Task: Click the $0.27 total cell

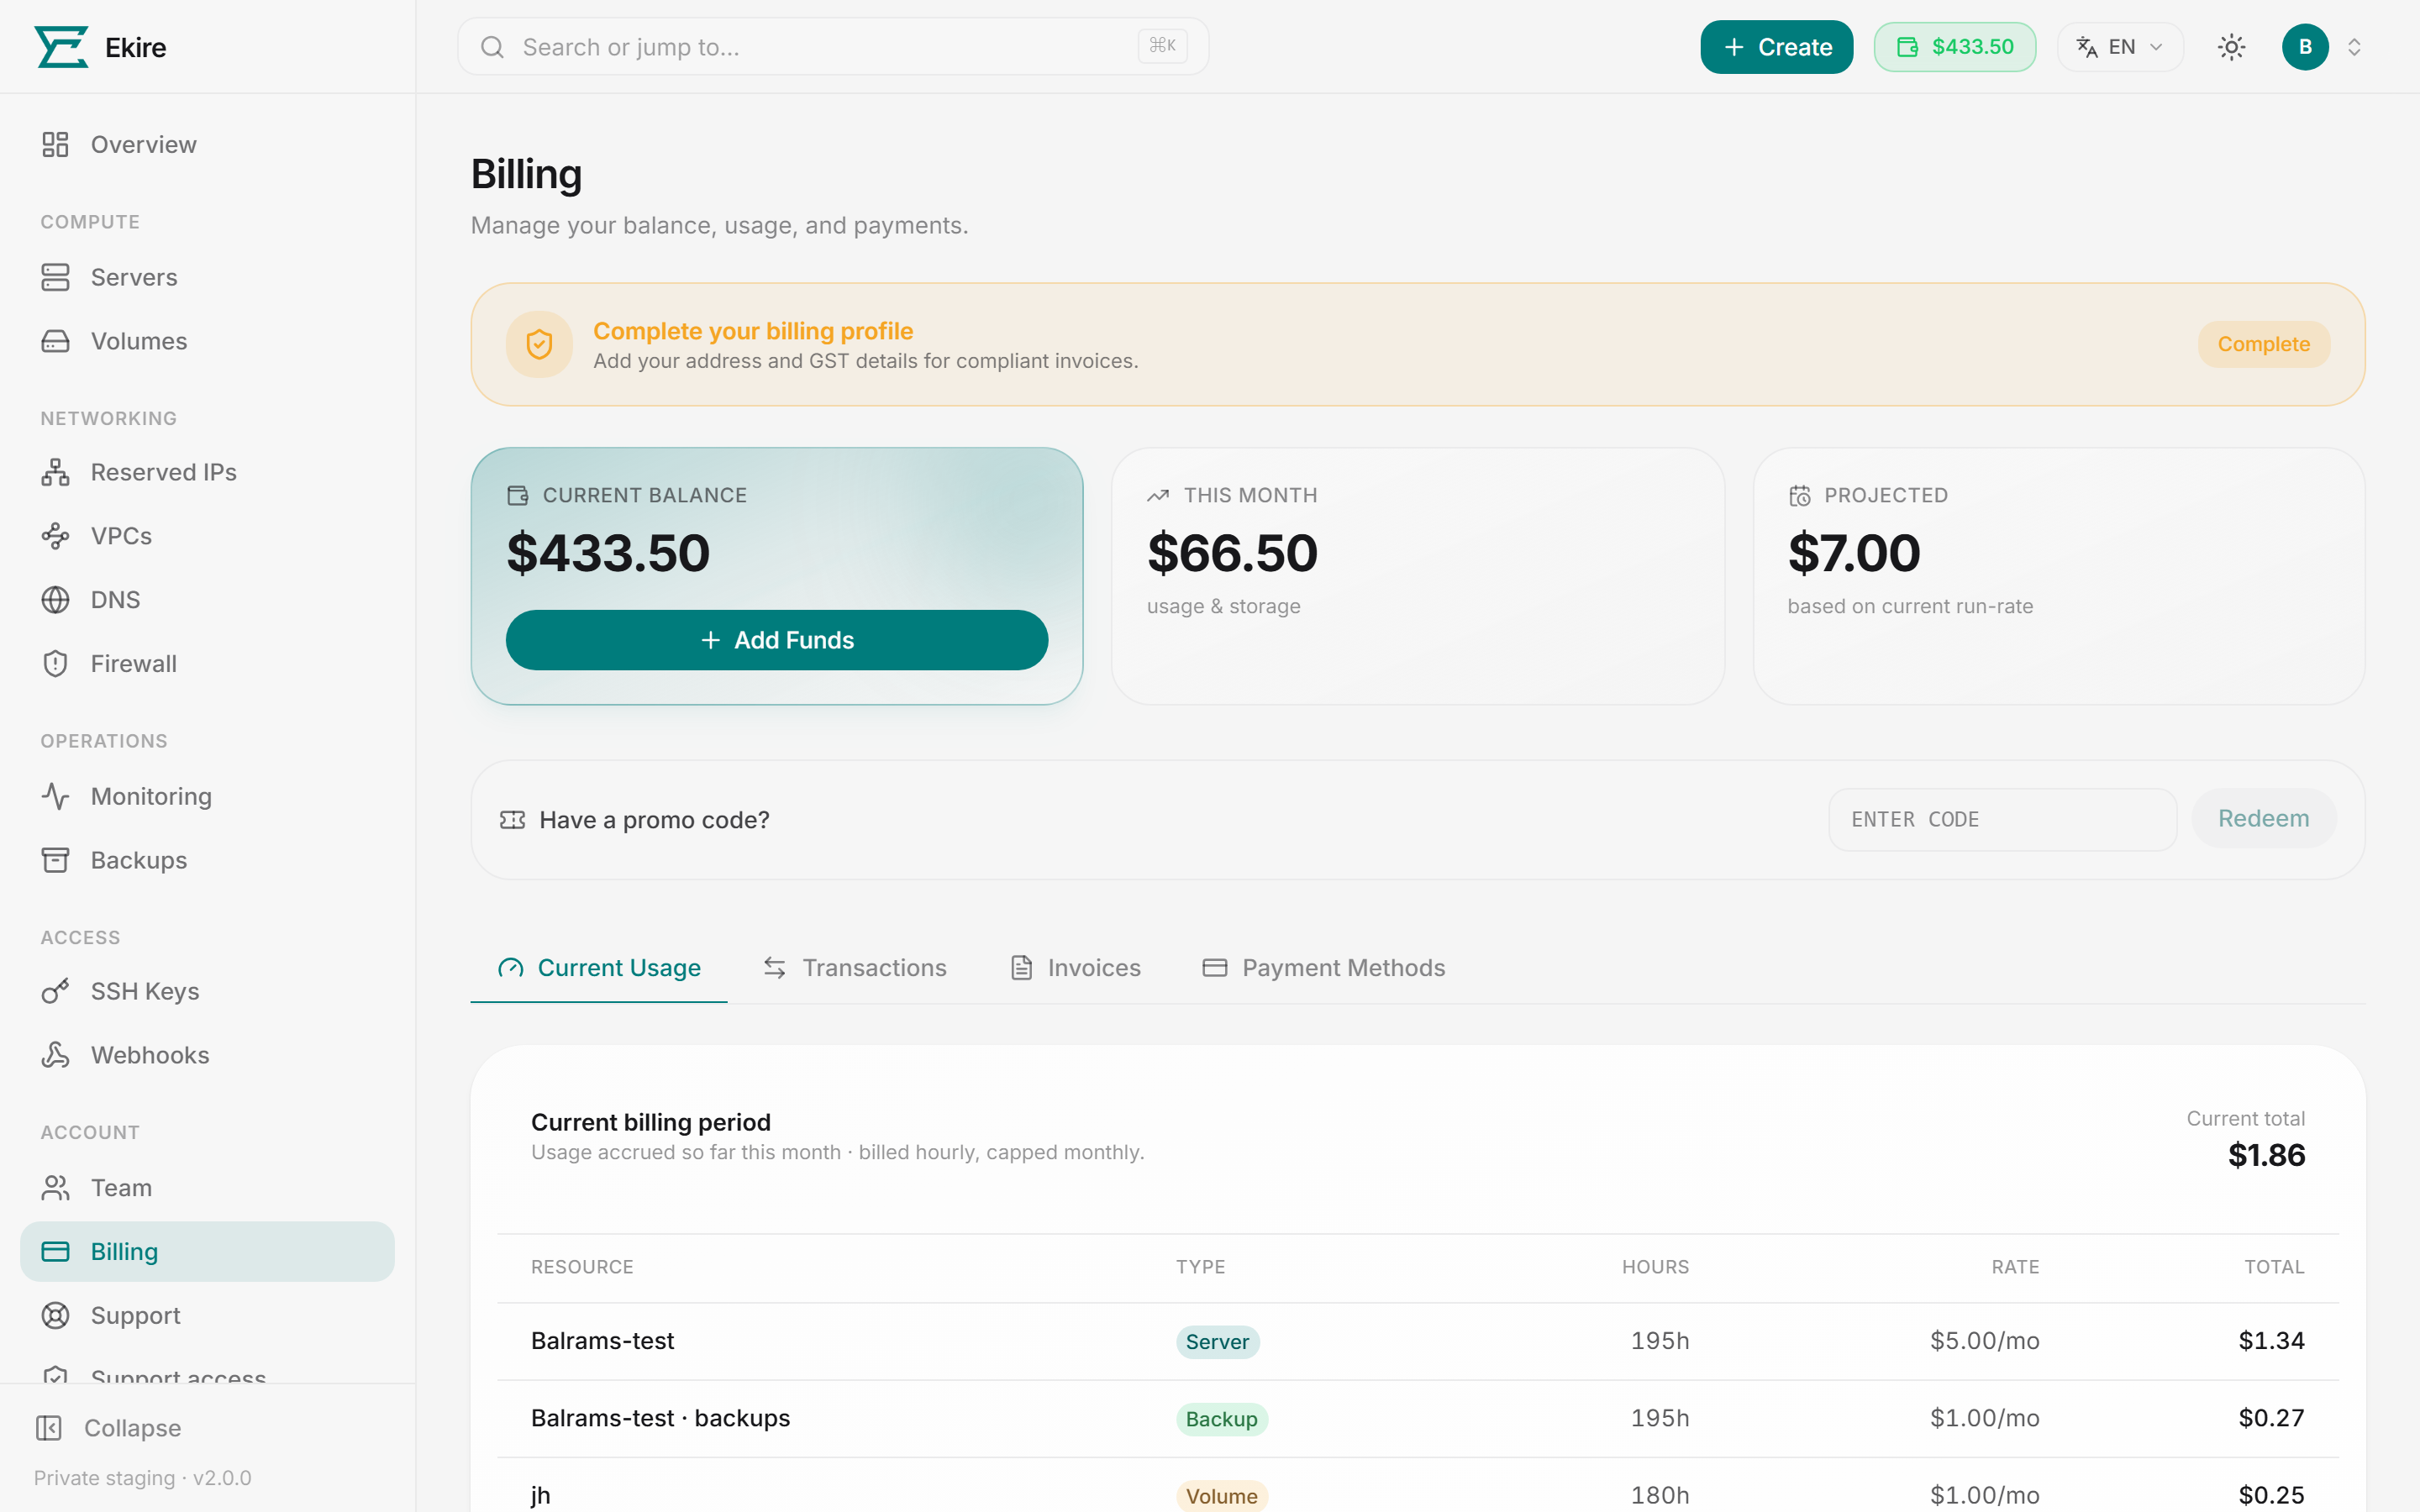Action: pyautogui.click(x=2271, y=1418)
